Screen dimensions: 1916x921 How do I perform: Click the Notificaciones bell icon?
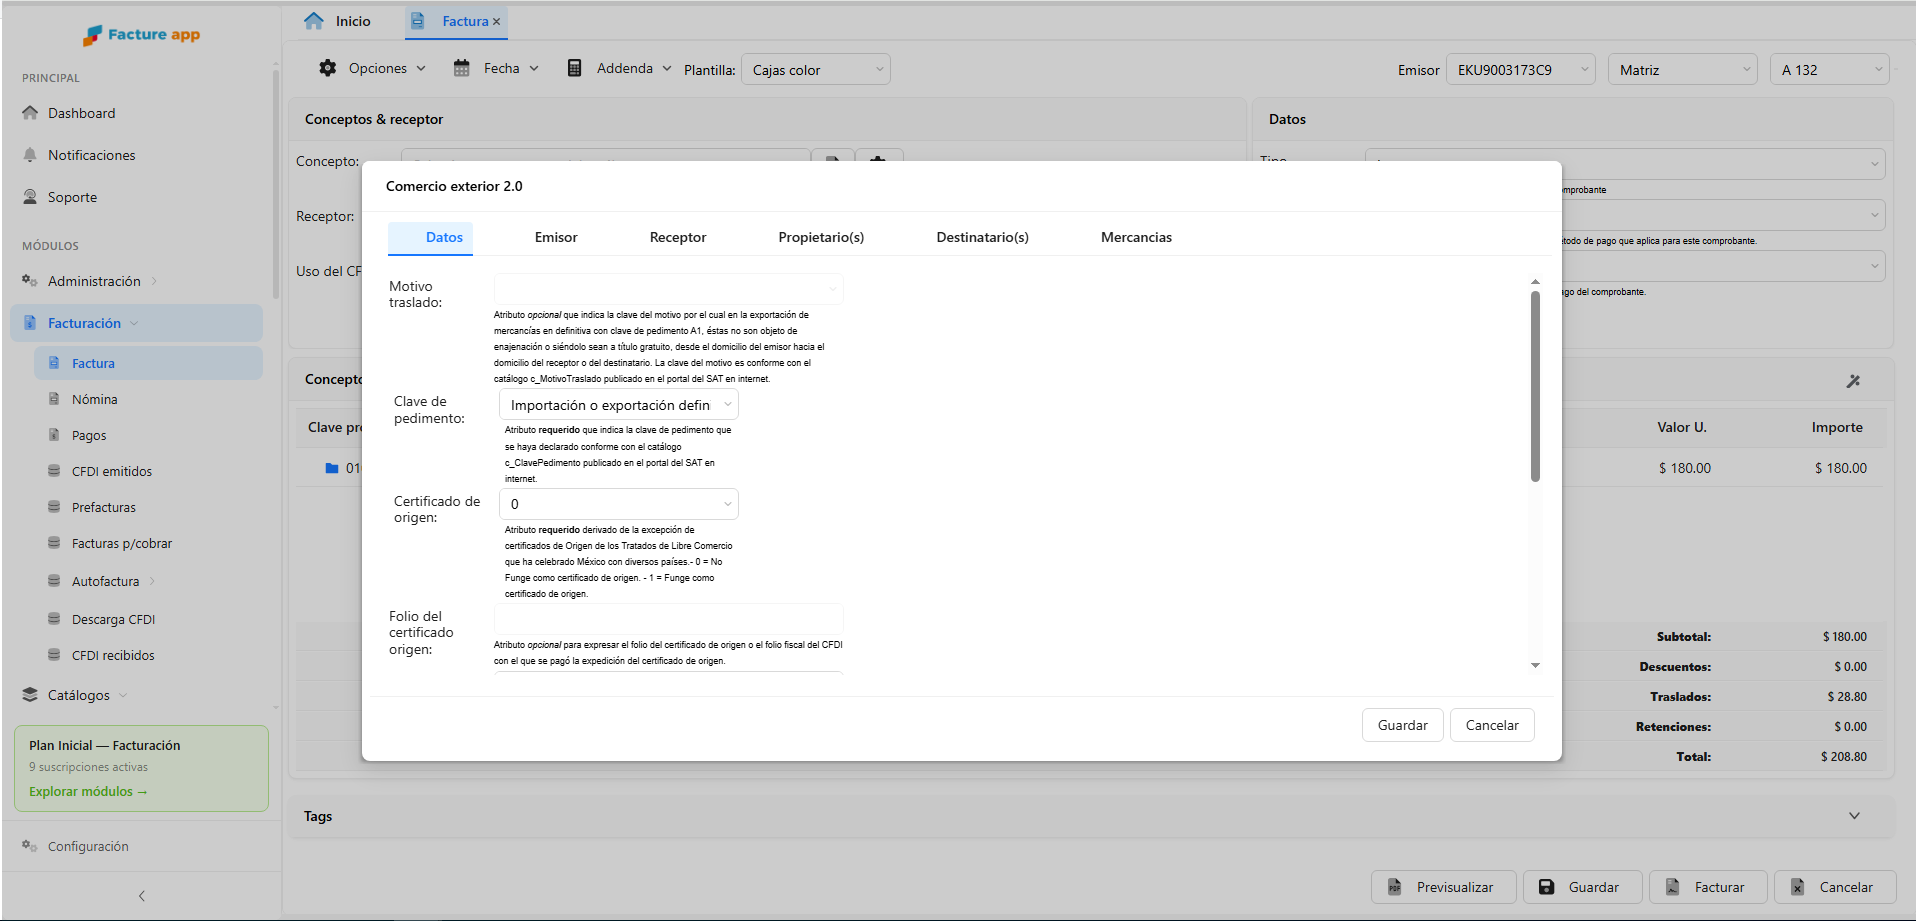click(x=30, y=155)
